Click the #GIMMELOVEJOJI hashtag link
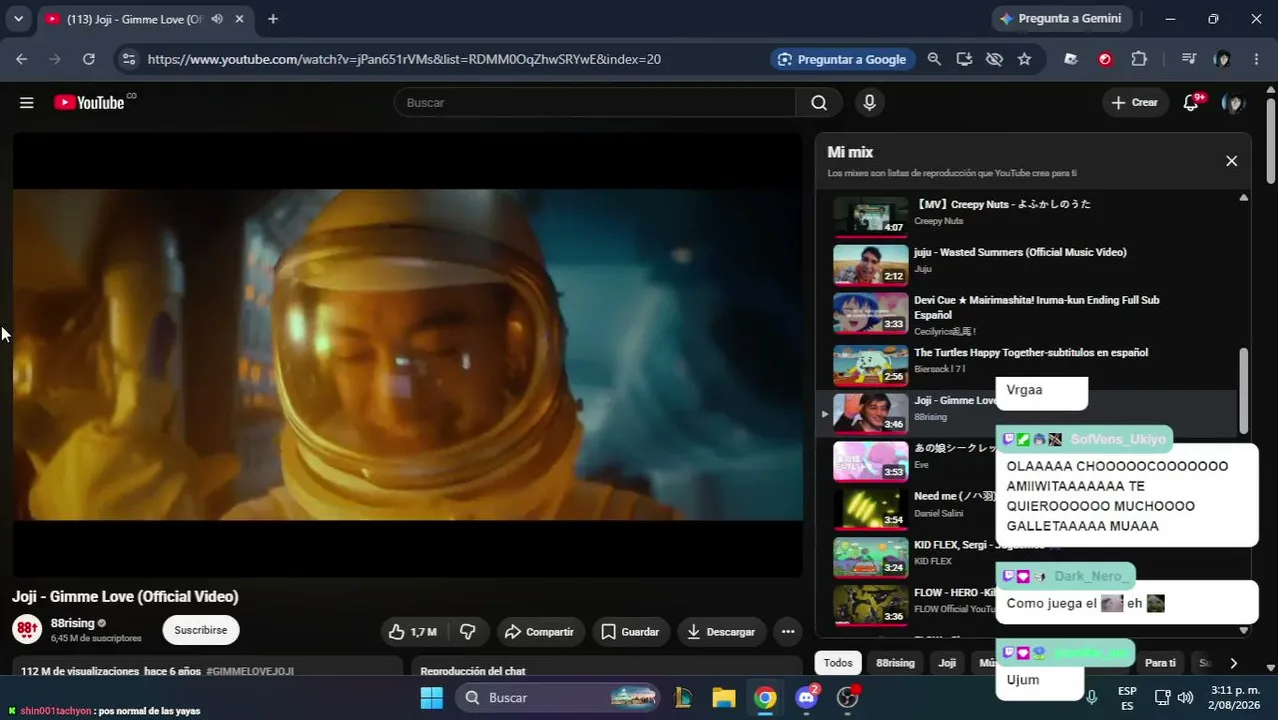 click(250, 671)
